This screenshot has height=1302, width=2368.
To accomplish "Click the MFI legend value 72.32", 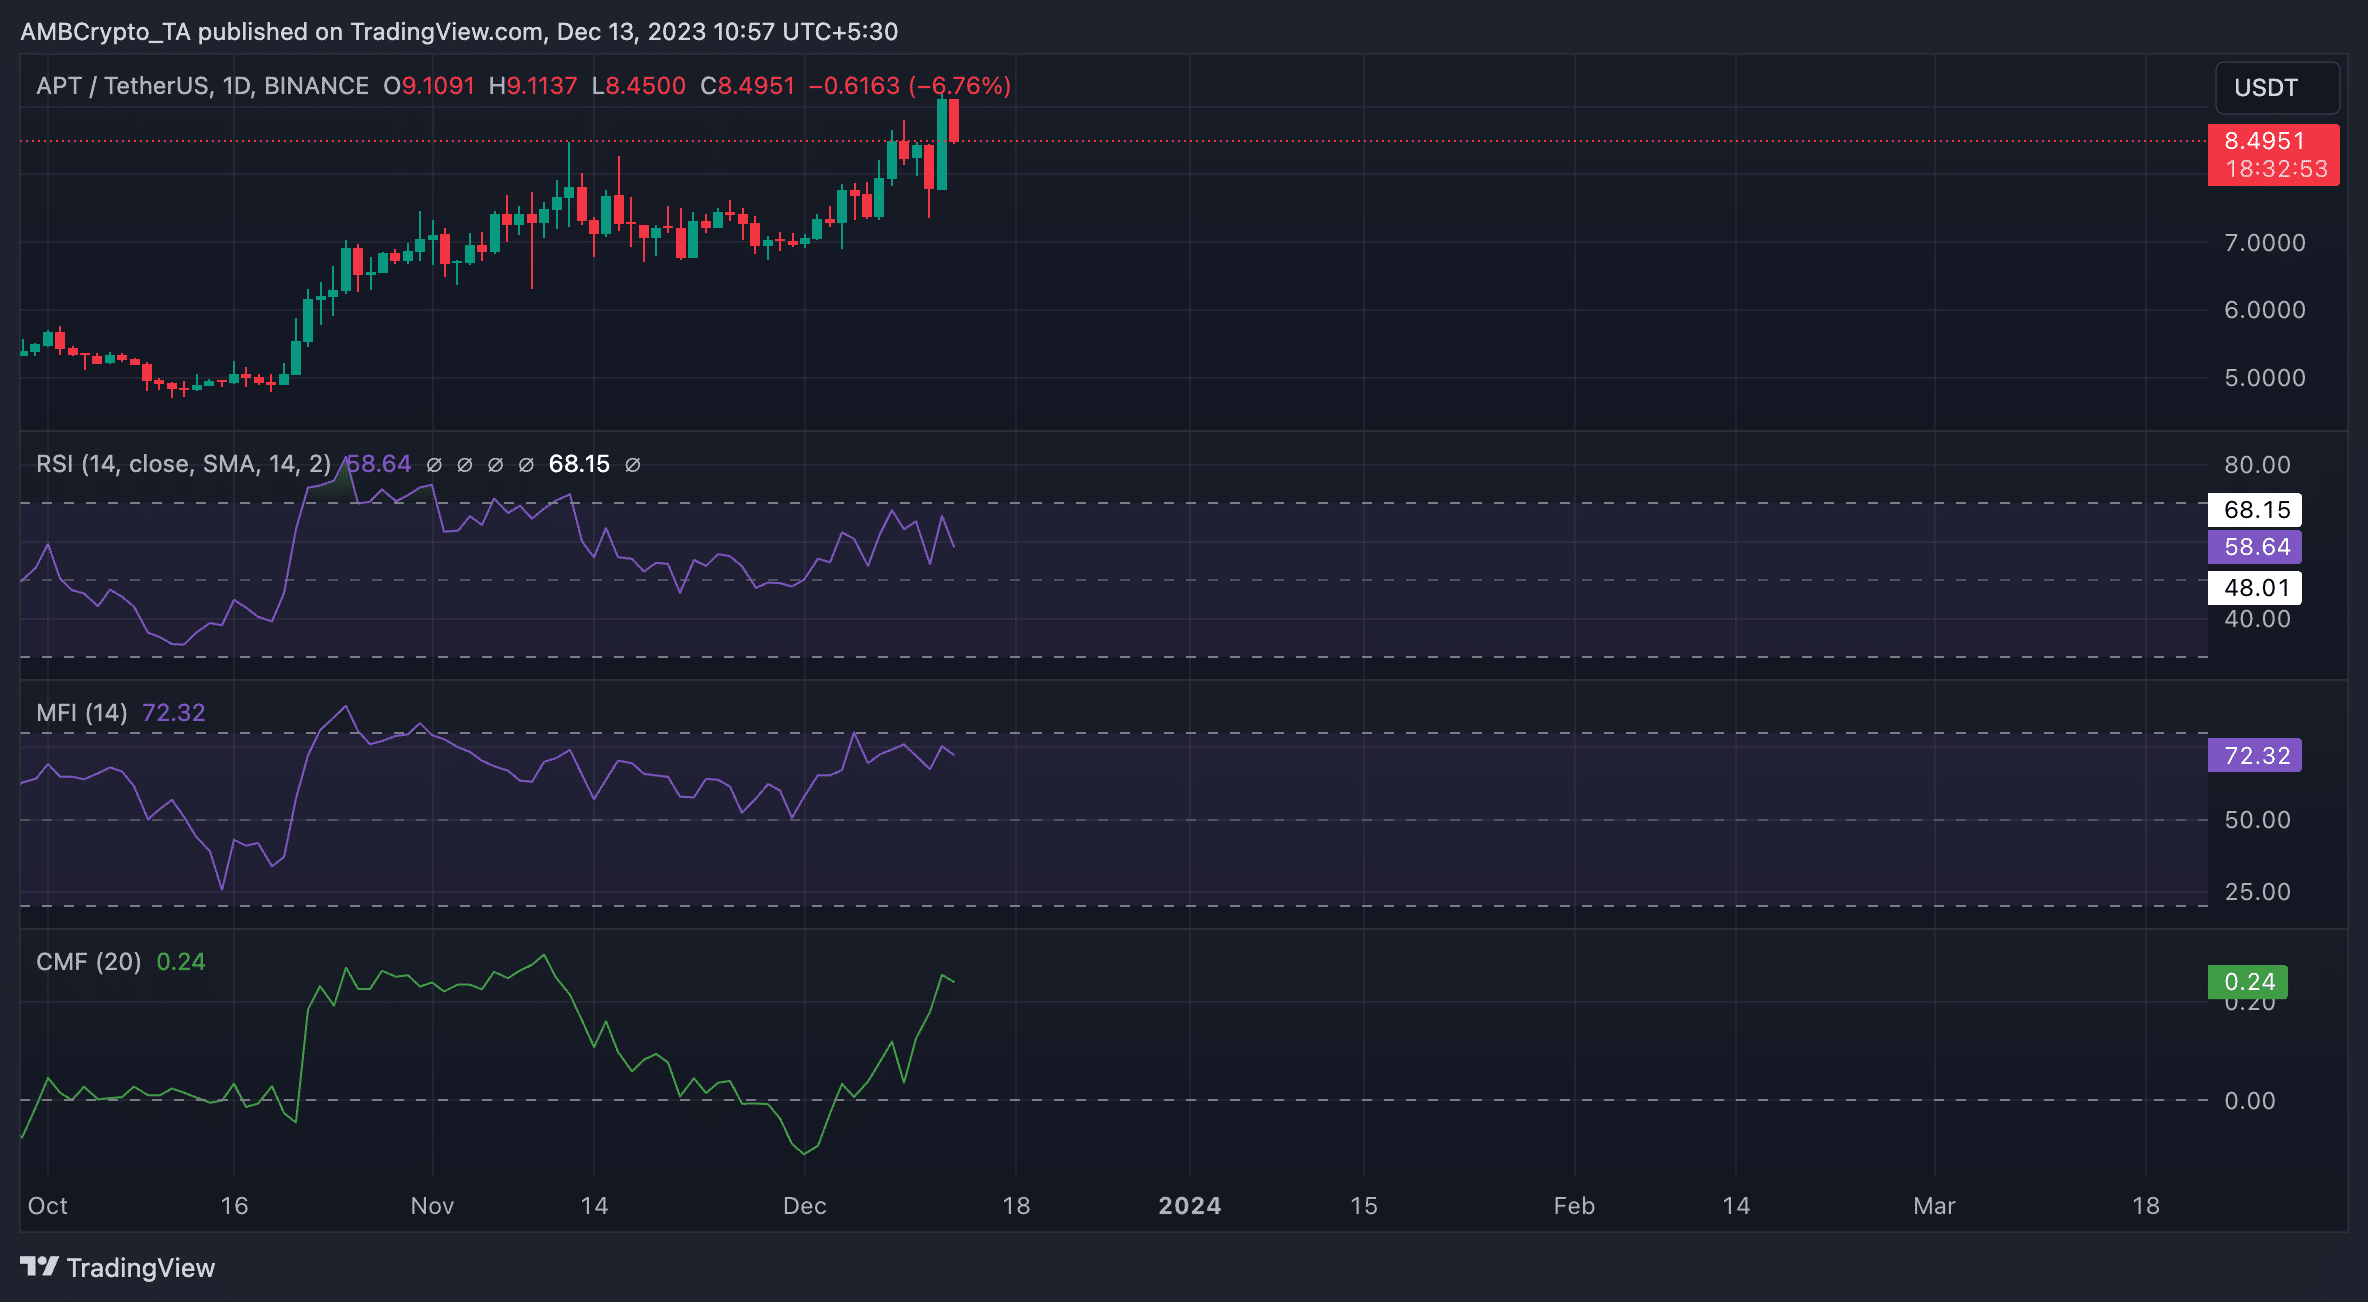I will (174, 713).
